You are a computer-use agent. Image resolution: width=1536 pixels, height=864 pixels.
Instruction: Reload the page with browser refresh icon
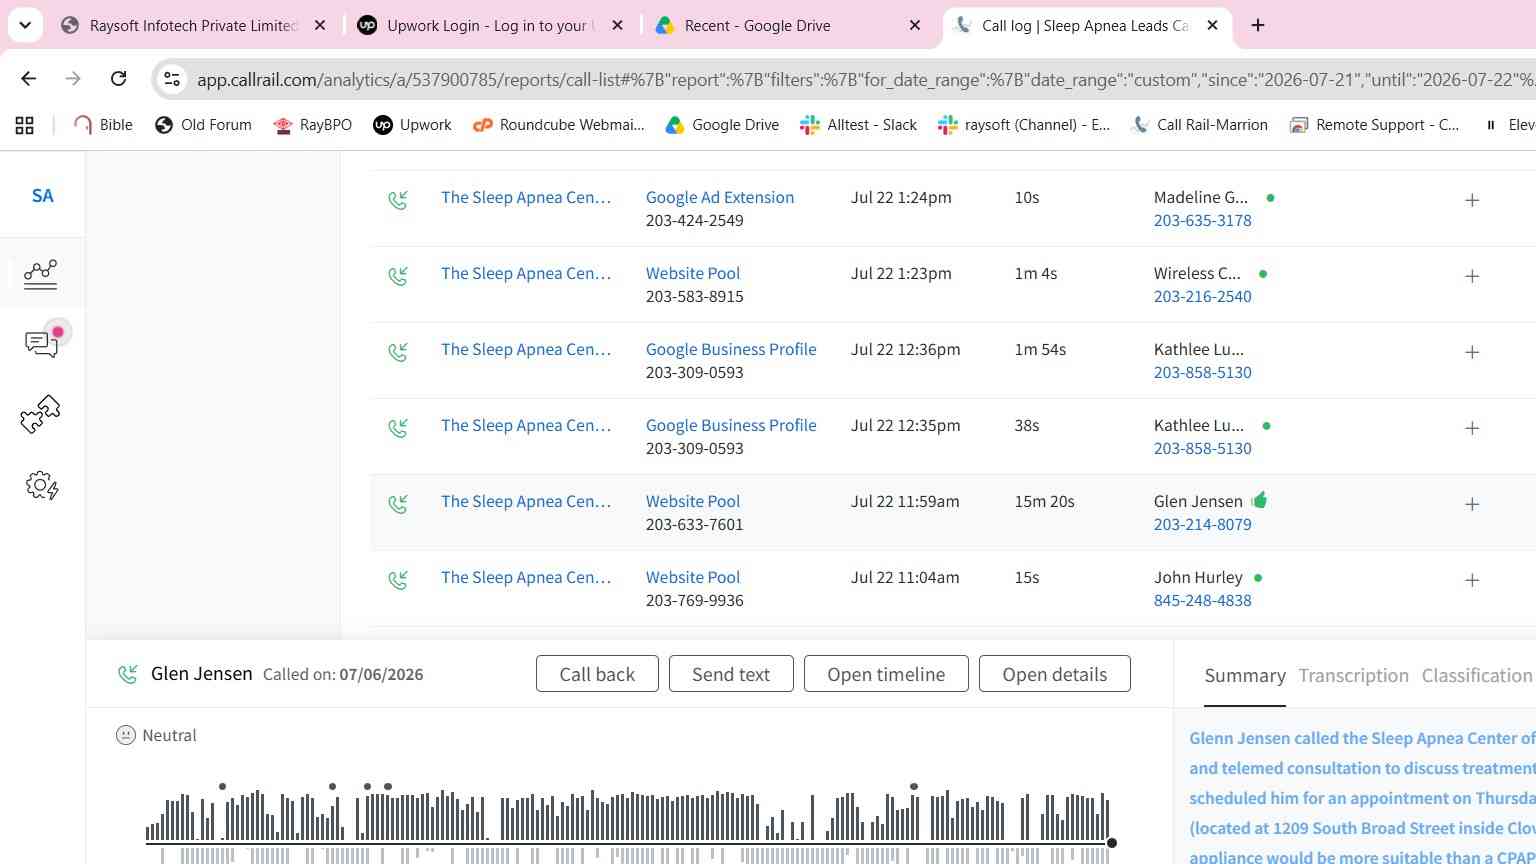118,78
